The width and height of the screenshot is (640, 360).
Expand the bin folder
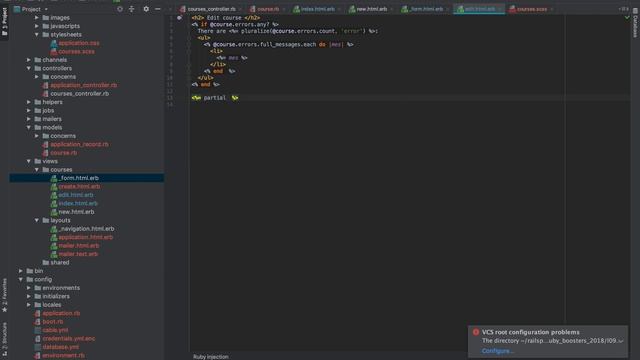pos(20,271)
